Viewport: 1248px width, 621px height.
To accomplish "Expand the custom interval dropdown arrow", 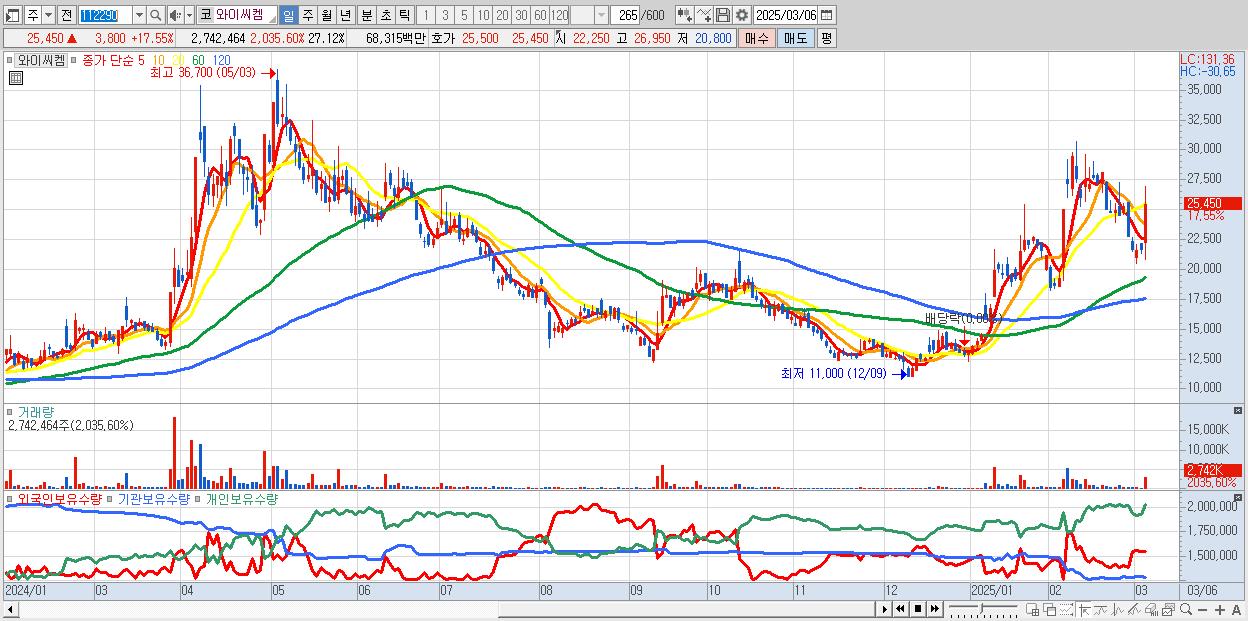I will (601, 15).
